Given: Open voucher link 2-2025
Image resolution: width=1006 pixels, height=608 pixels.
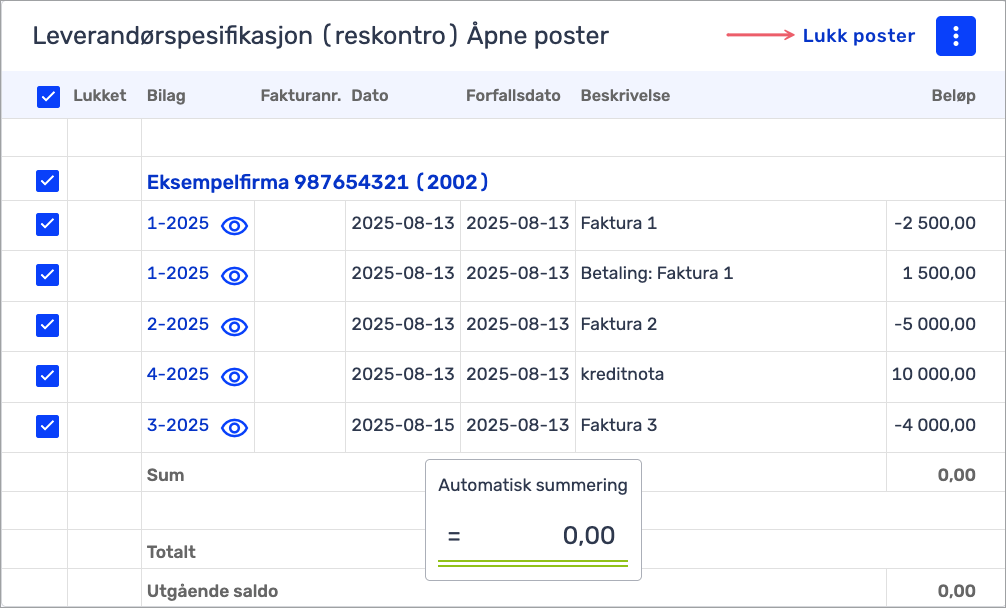Looking at the screenshot, I should 178,325.
